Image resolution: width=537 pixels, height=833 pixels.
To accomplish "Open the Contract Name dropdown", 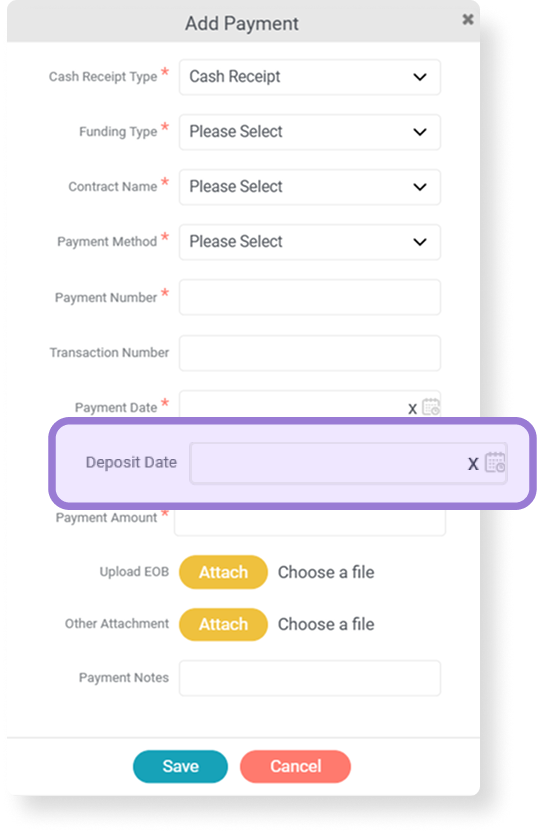I will [x=310, y=187].
